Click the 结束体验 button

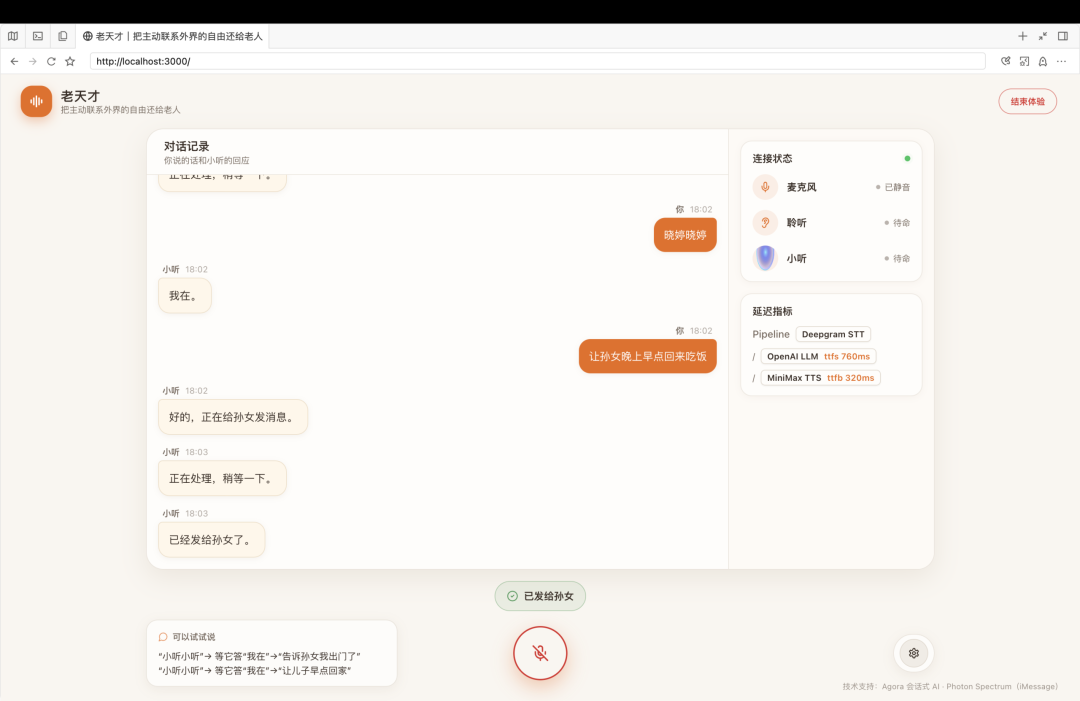[1027, 101]
